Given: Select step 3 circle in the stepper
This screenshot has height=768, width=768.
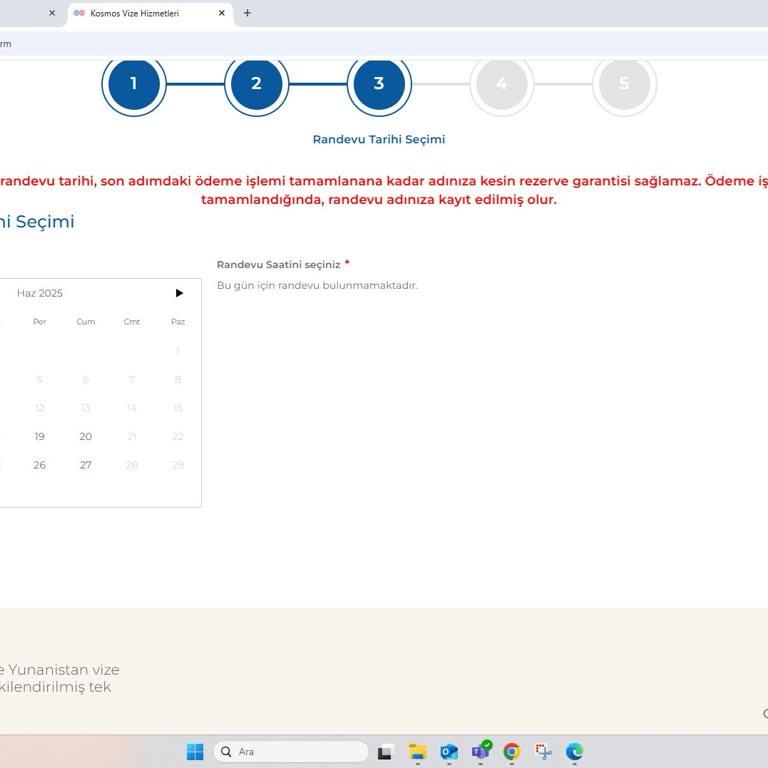Looking at the screenshot, I should pyautogui.click(x=379, y=83).
